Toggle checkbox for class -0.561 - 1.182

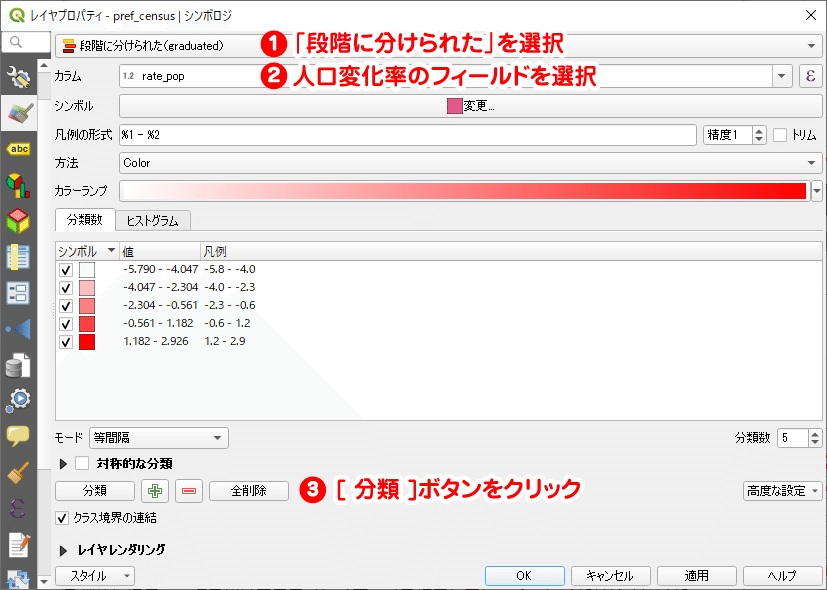click(66, 324)
